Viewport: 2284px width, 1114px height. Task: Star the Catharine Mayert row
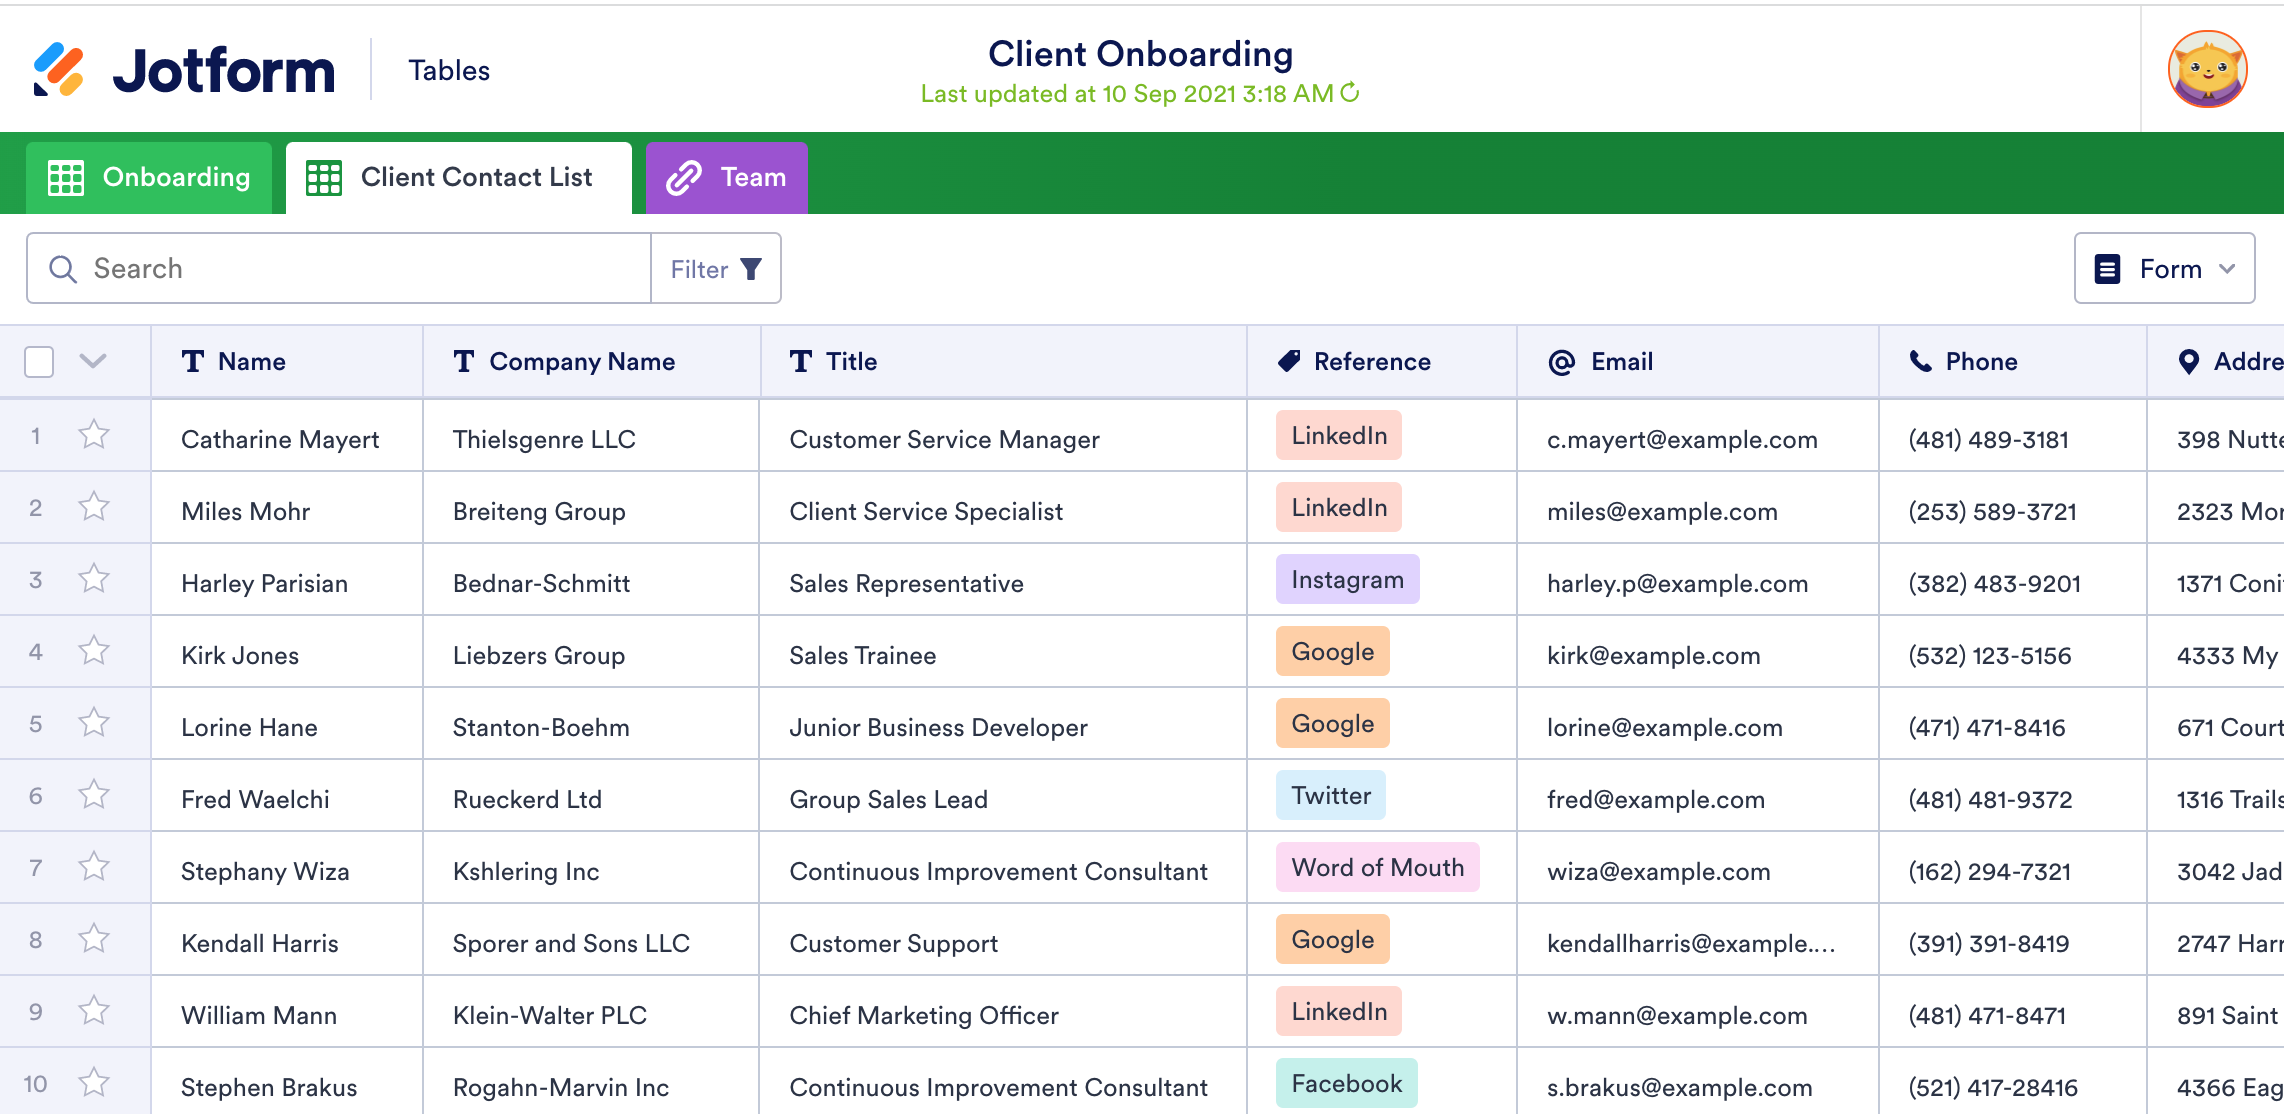click(x=94, y=435)
